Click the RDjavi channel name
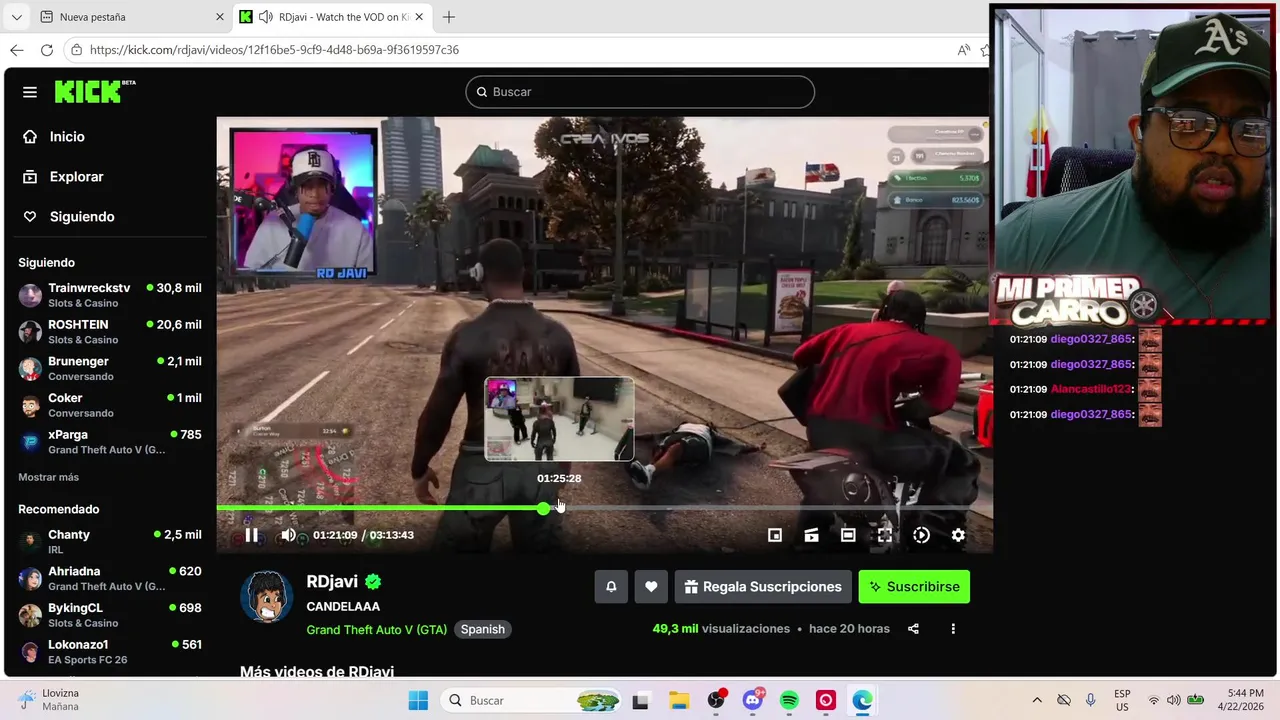1280x720 pixels. pyautogui.click(x=332, y=581)
